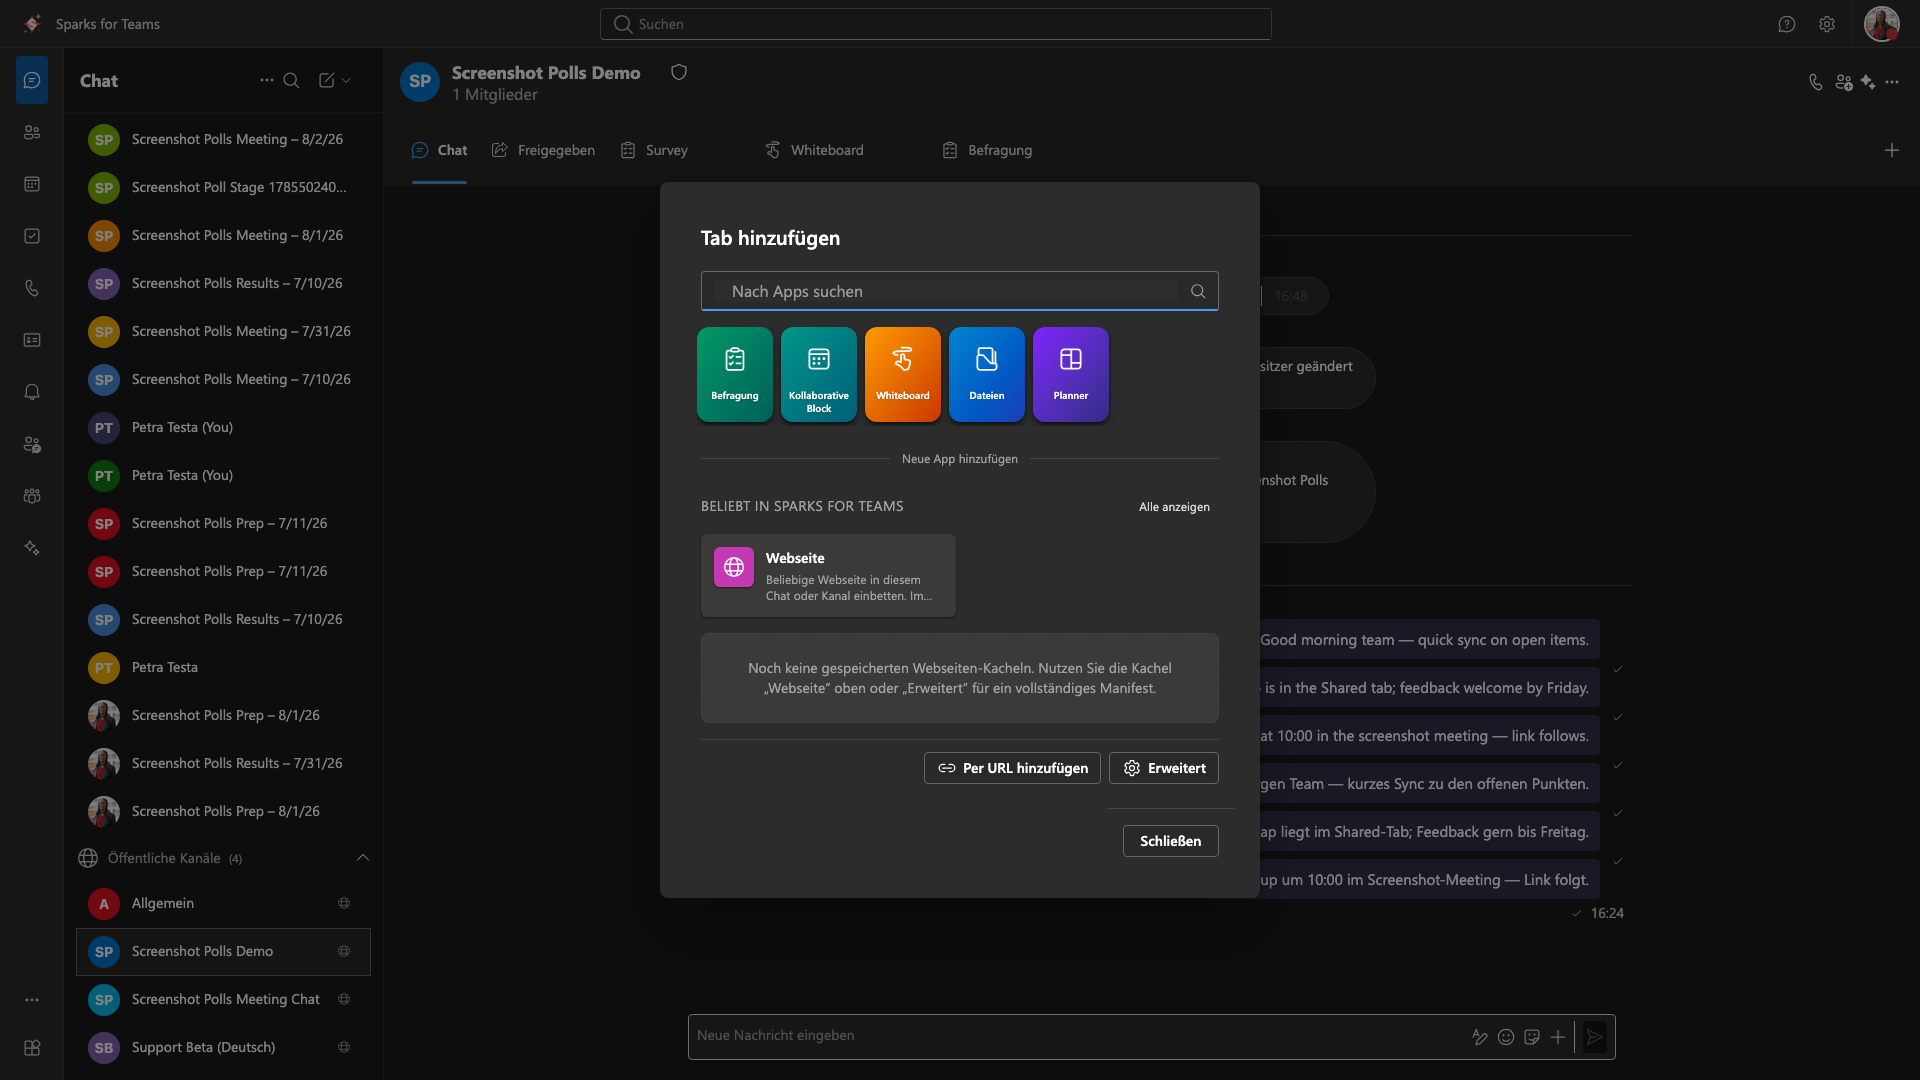Open the tasks checklist icon in left rail
This screenshot has height=1080, width=1920.
pyautogui.click(x=32, y=236)
